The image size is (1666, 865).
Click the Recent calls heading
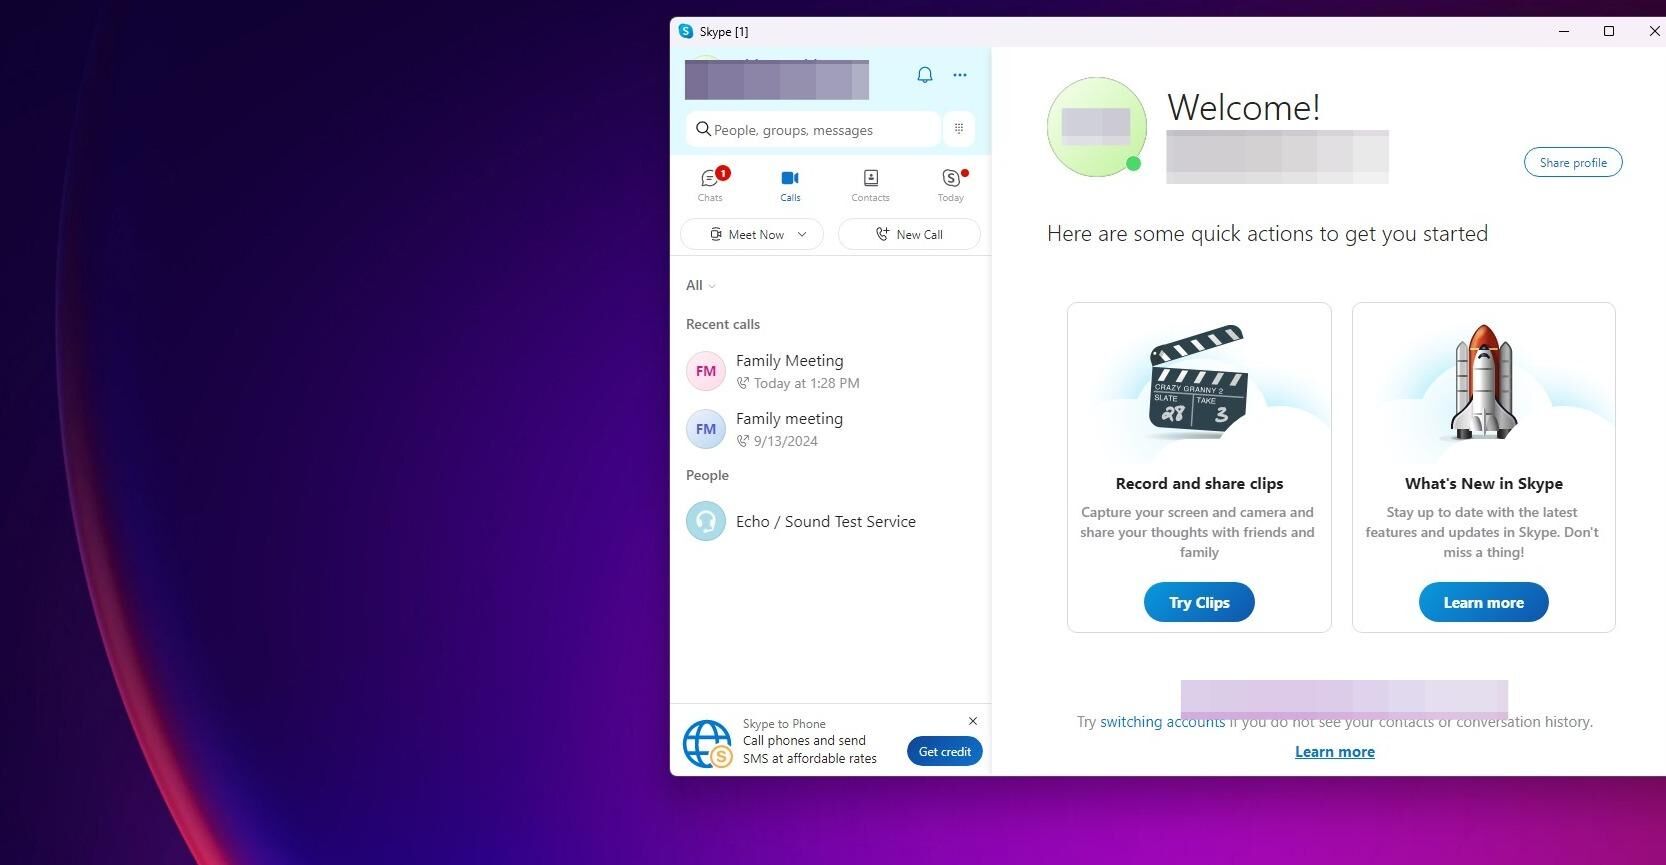point(723,324)
